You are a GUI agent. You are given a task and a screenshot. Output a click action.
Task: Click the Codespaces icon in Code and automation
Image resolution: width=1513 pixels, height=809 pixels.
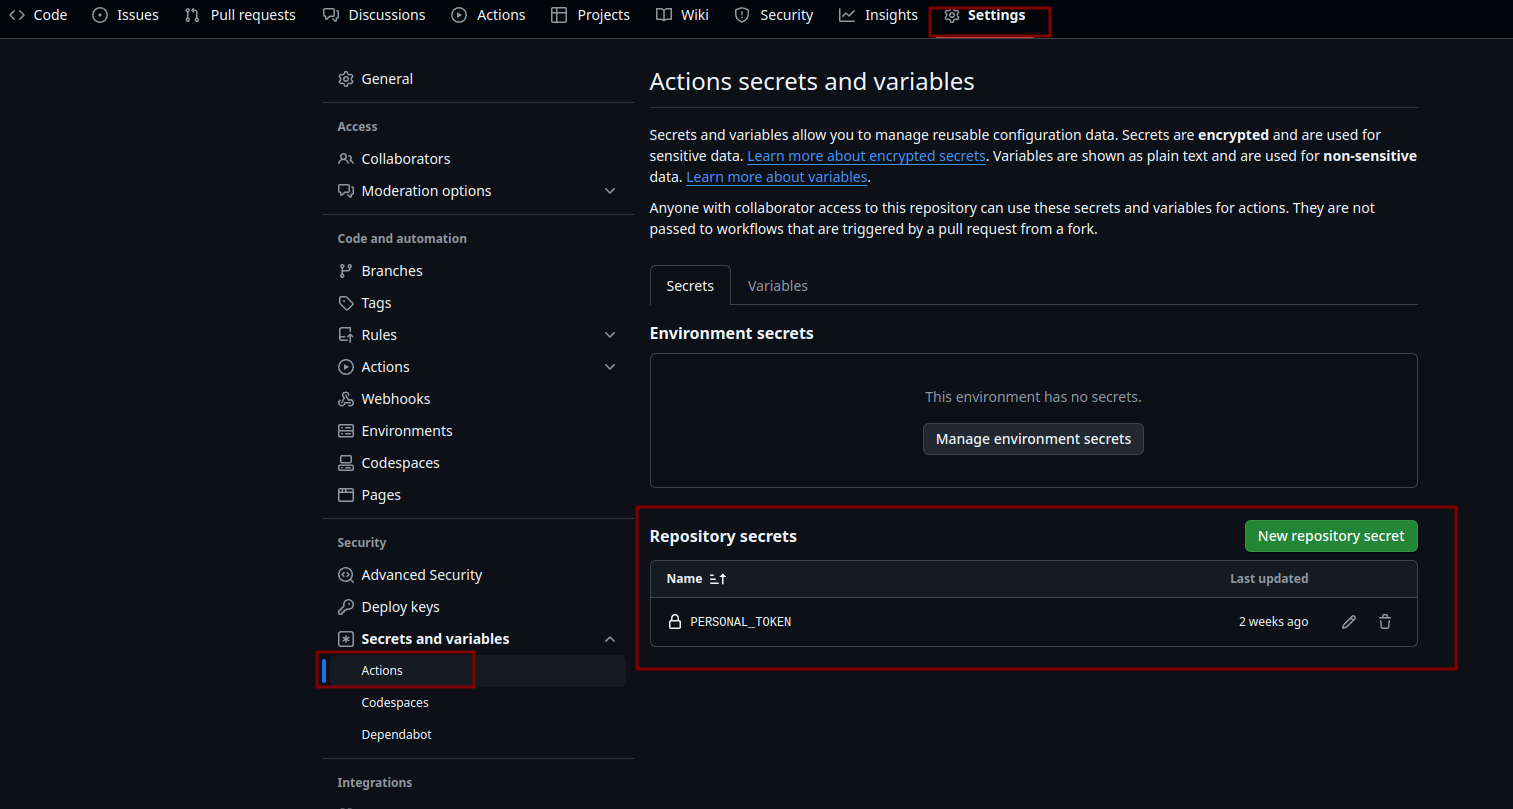tap(346, 463)
